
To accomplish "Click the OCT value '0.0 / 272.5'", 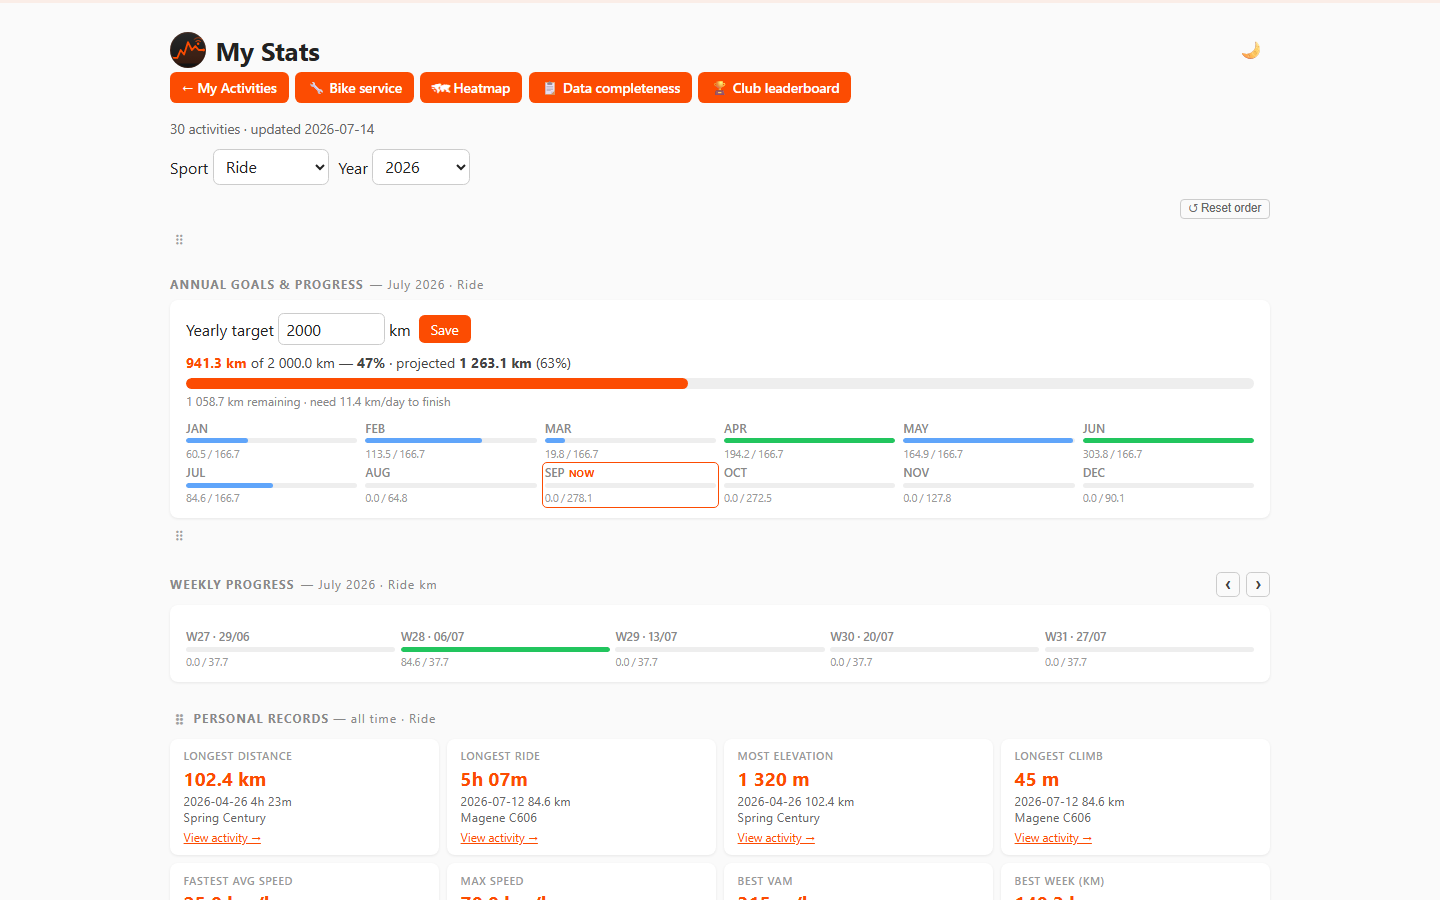I will (748, 498).
